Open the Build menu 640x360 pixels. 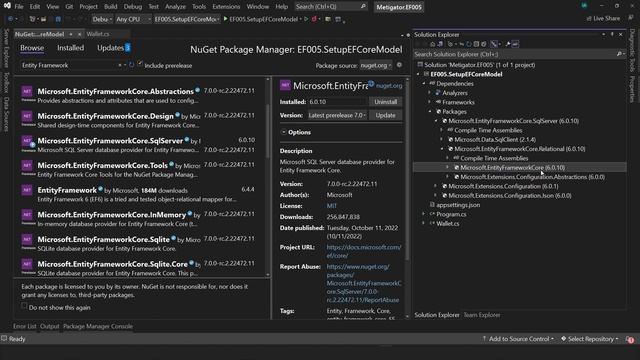pos(110,7)
